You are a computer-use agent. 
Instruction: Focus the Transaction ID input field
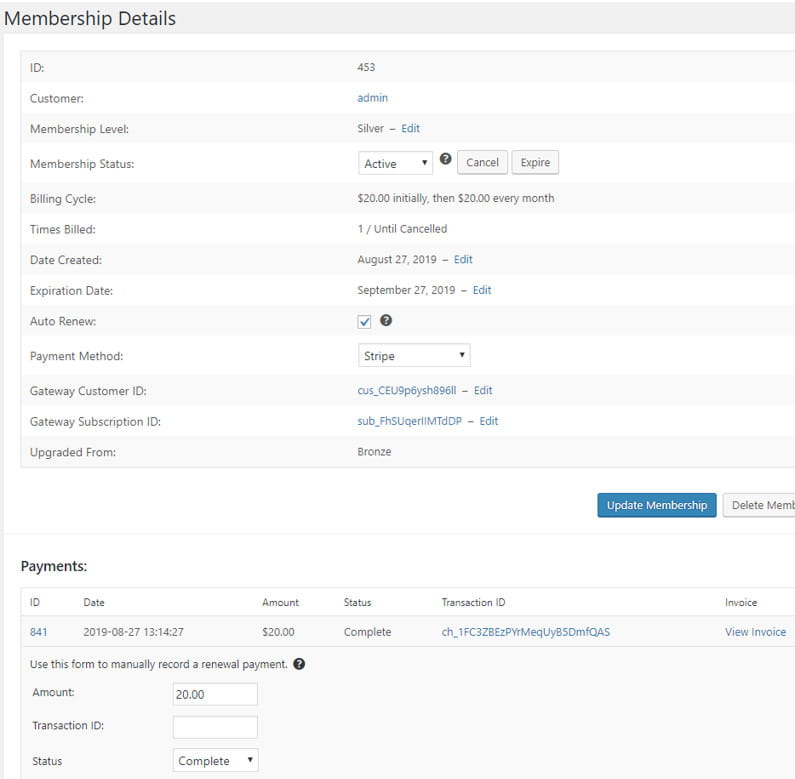pyautogui.click(x=215, y=727)
